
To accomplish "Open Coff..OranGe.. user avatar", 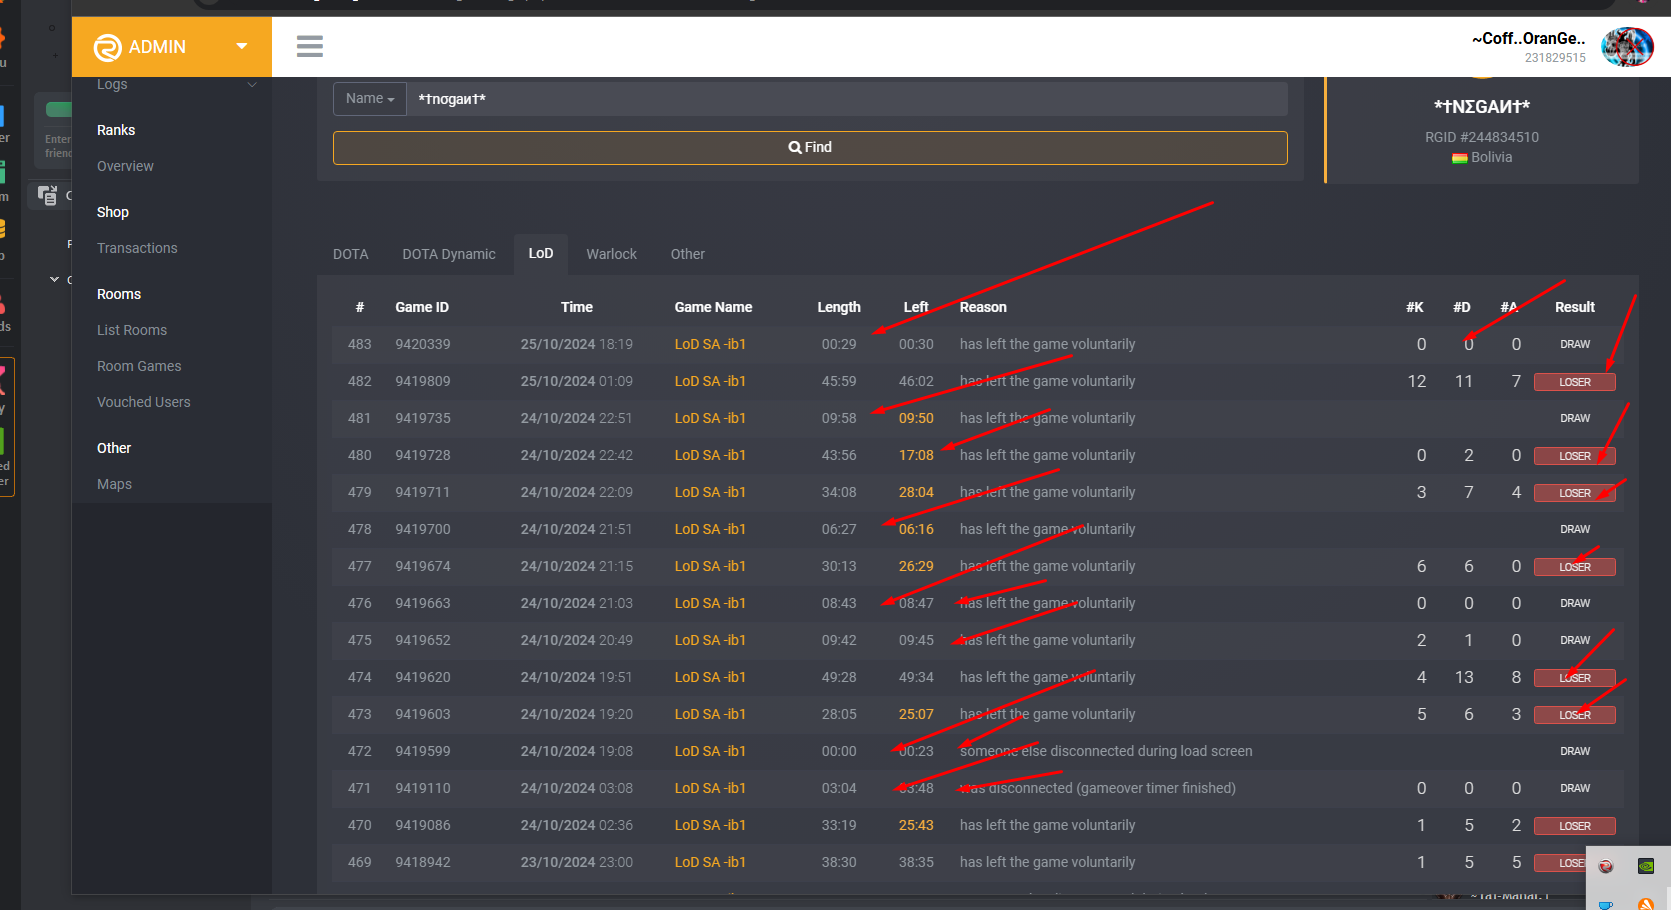I will coord(1627,47).
